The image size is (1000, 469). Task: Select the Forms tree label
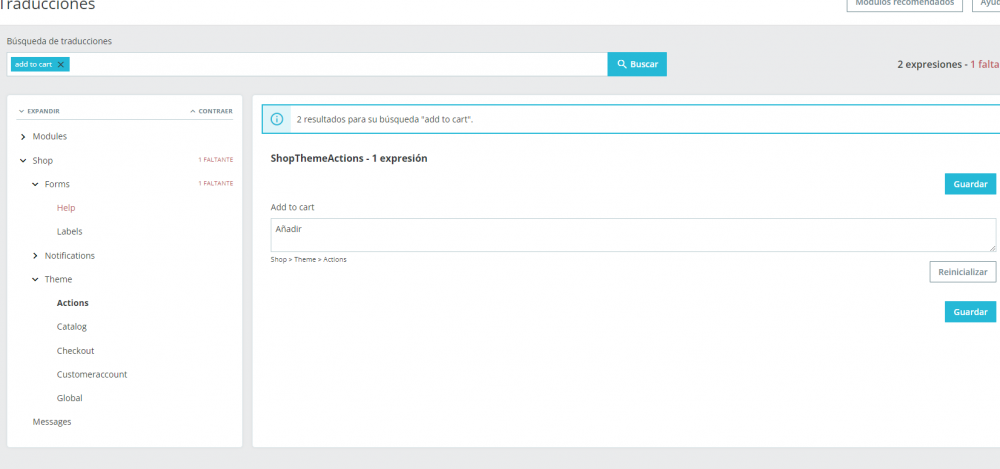coord(57,184)
